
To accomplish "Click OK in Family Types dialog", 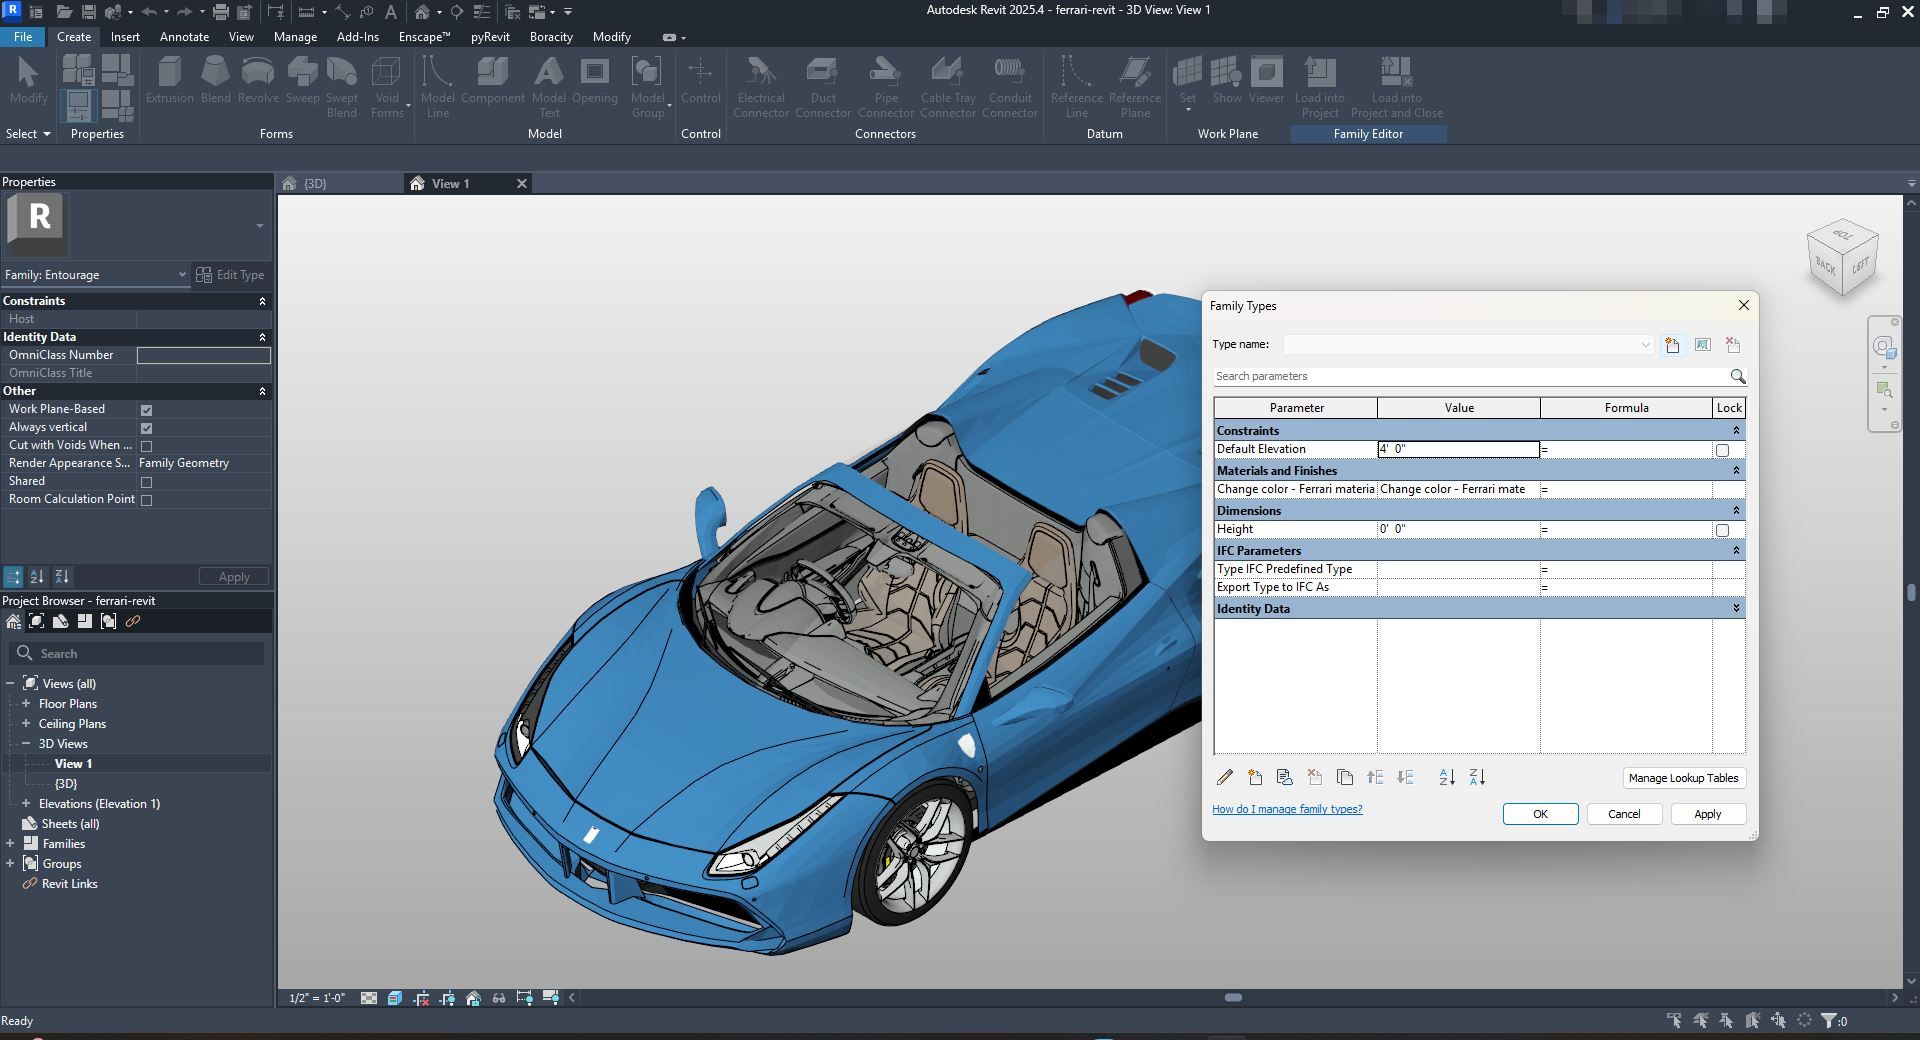I will tap(1540, 814).
